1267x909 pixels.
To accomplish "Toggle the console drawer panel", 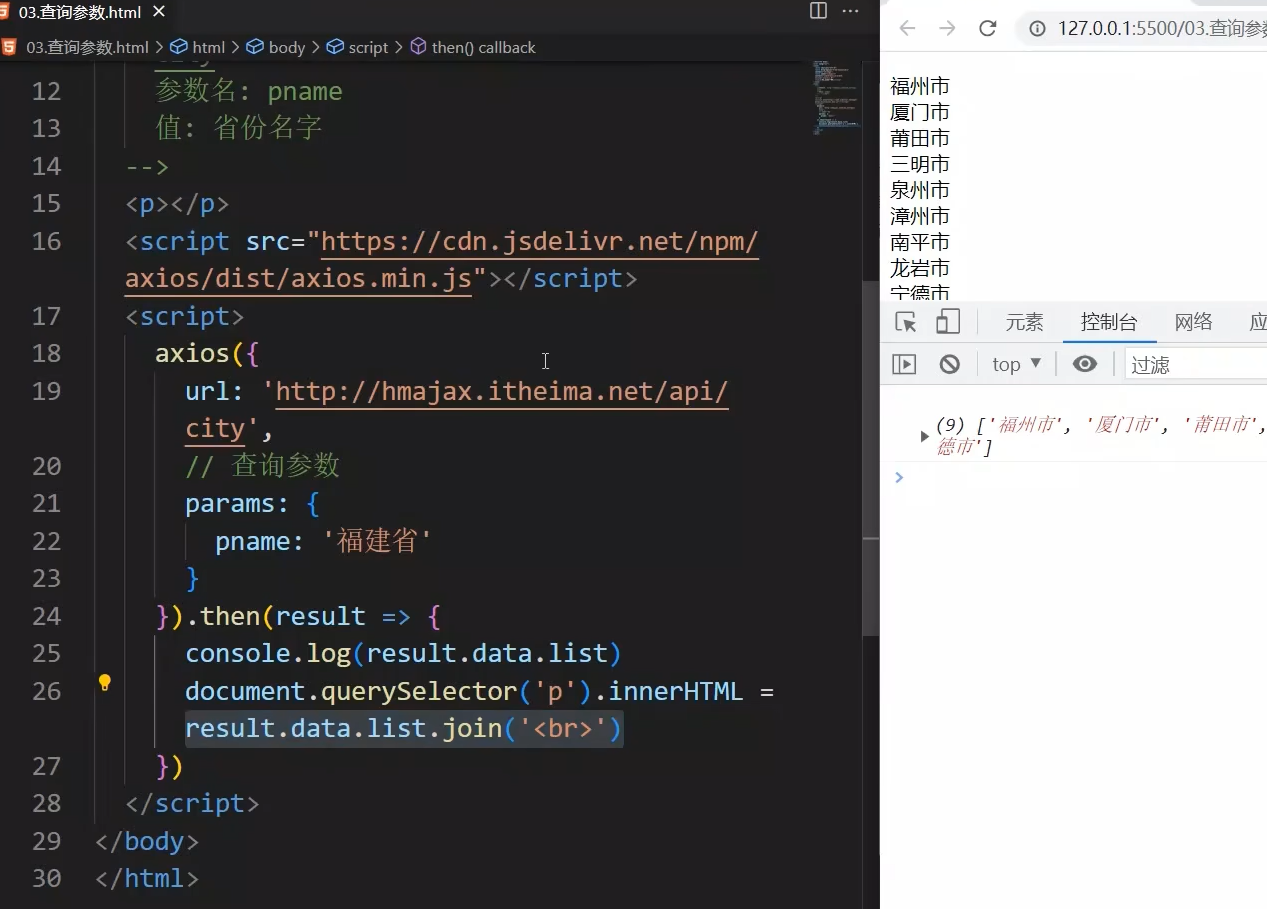I will tap(904, 364).
